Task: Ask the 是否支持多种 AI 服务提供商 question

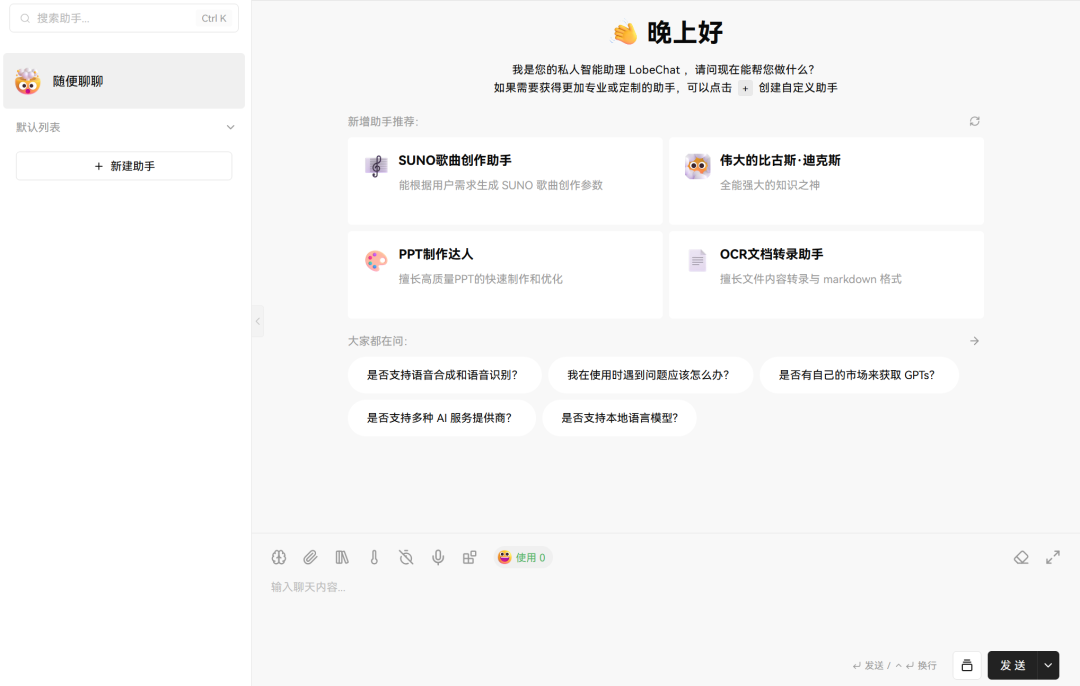Action: pos(442,418)
